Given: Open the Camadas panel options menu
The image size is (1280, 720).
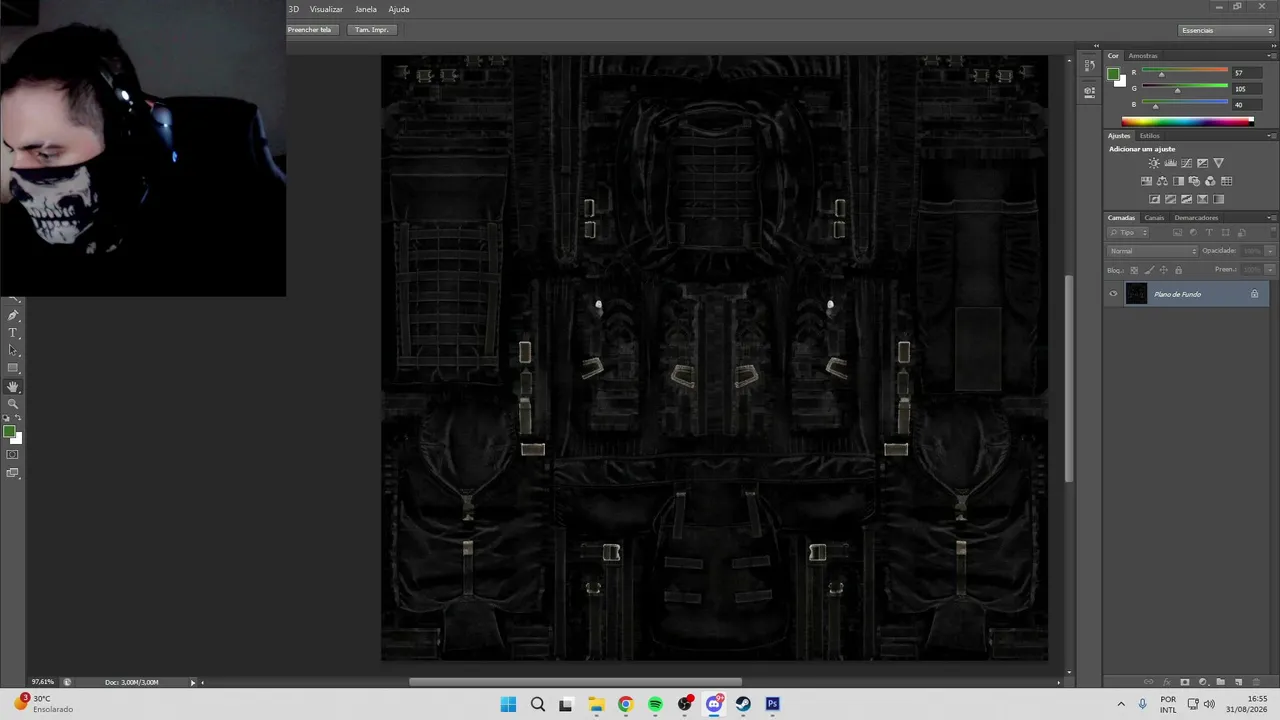Looking at the screenshot, I should tap(1271, 218).
